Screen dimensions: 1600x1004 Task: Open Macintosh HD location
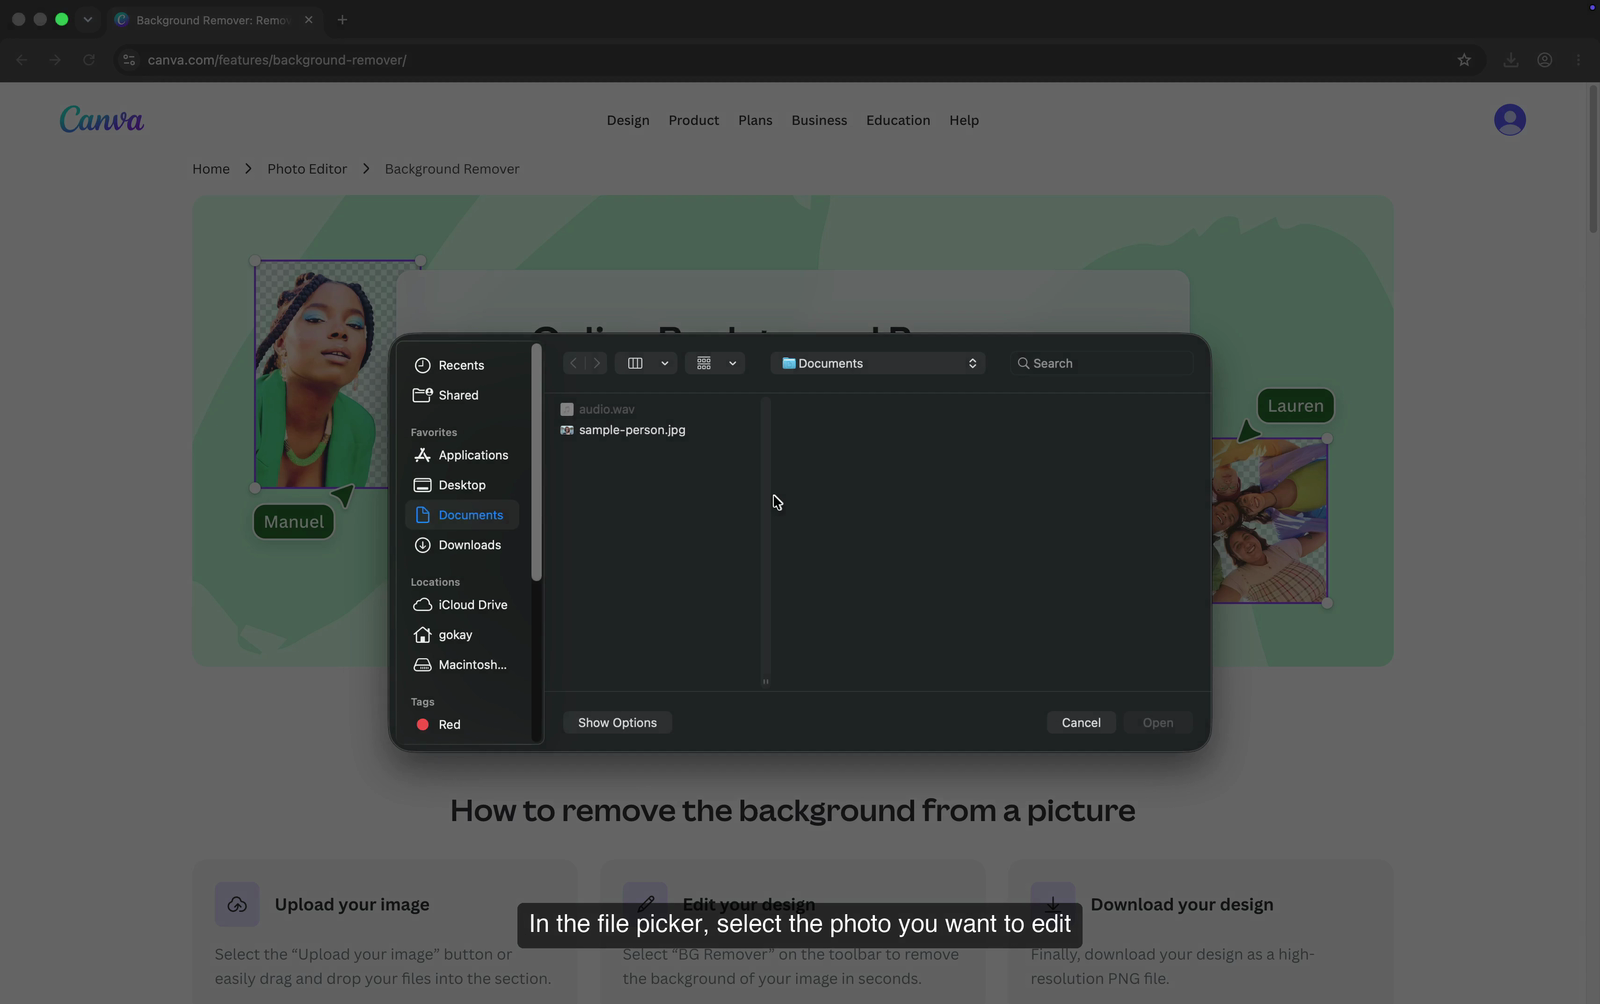coord(462,665)
